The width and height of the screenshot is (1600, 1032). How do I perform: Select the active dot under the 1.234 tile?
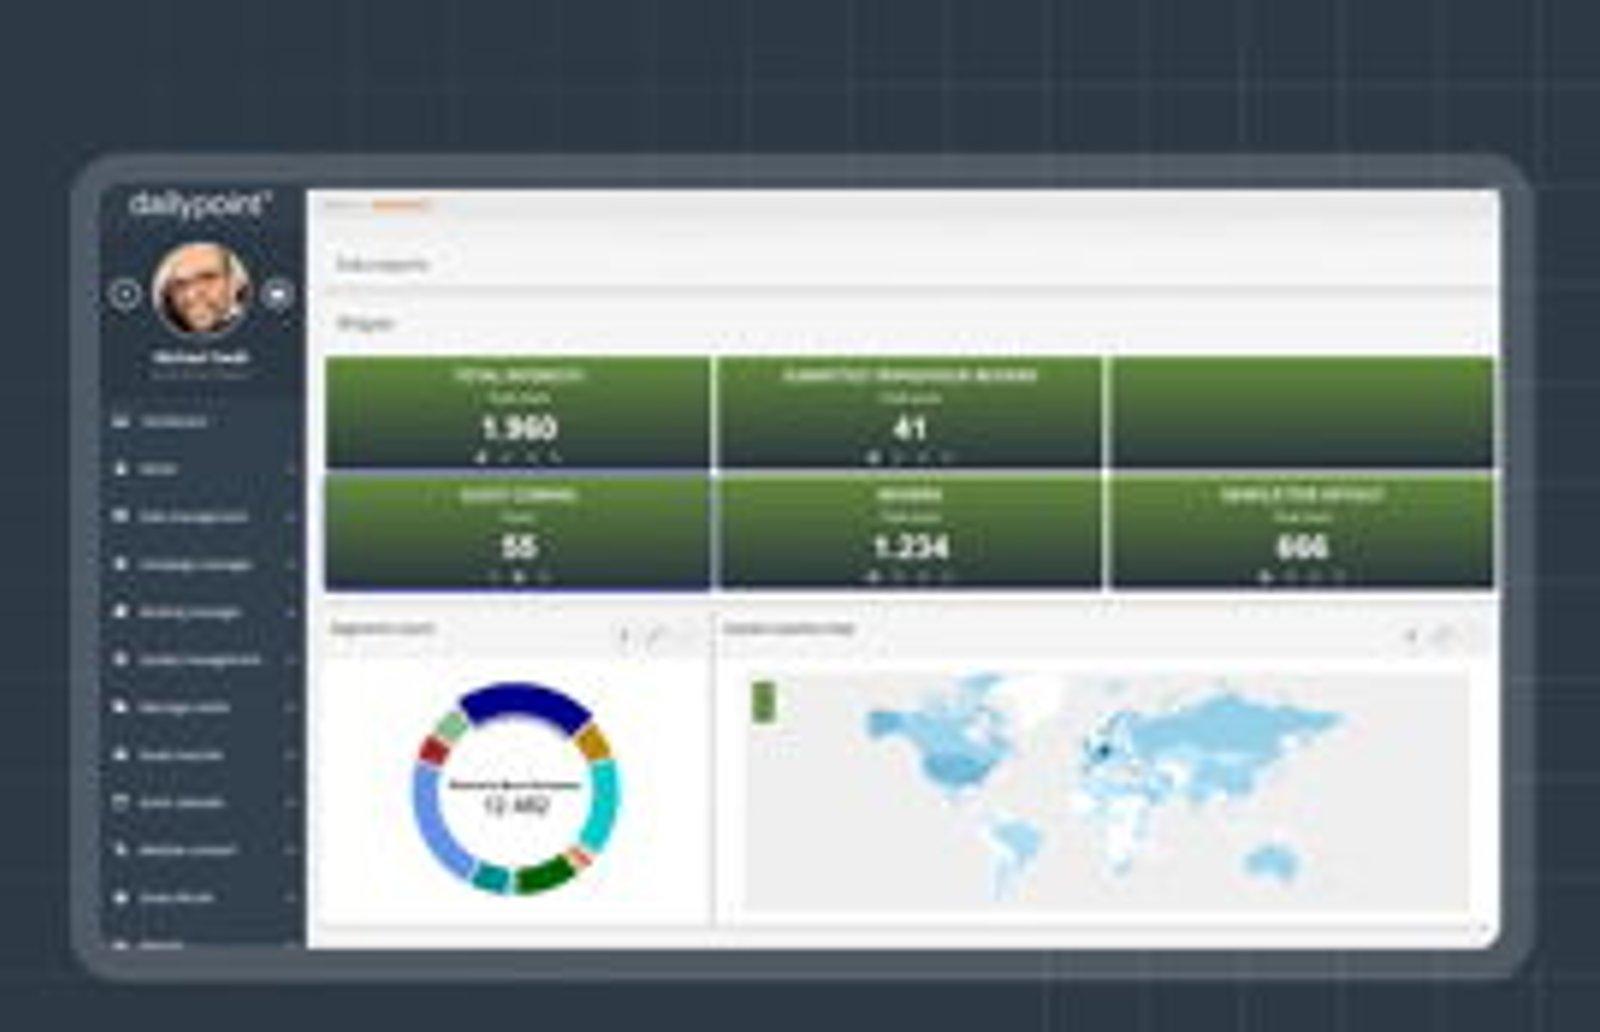coord(874,577)
